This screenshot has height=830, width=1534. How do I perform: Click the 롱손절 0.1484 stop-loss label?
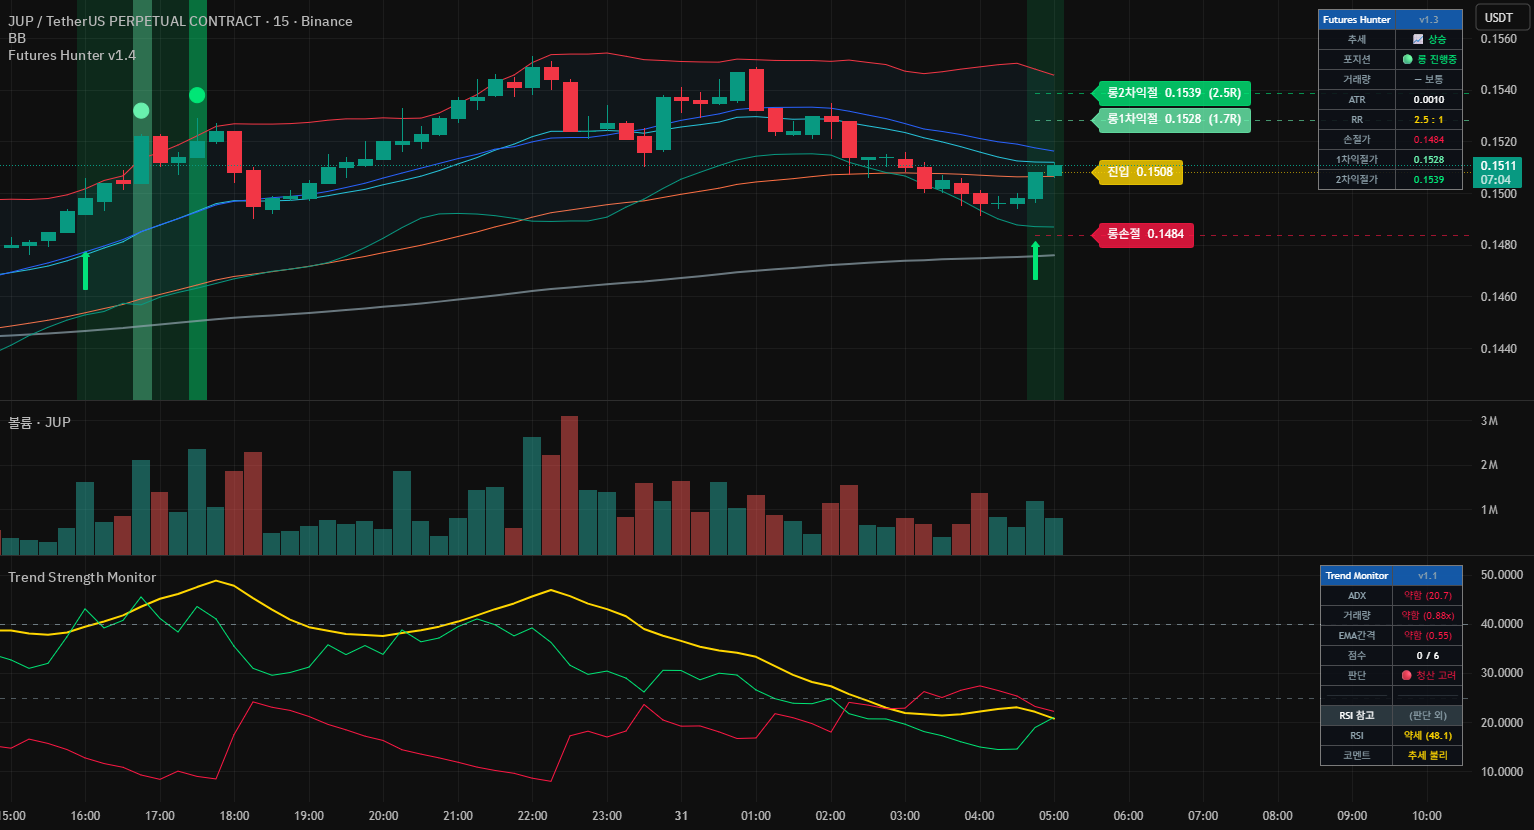pos(1145,234)
